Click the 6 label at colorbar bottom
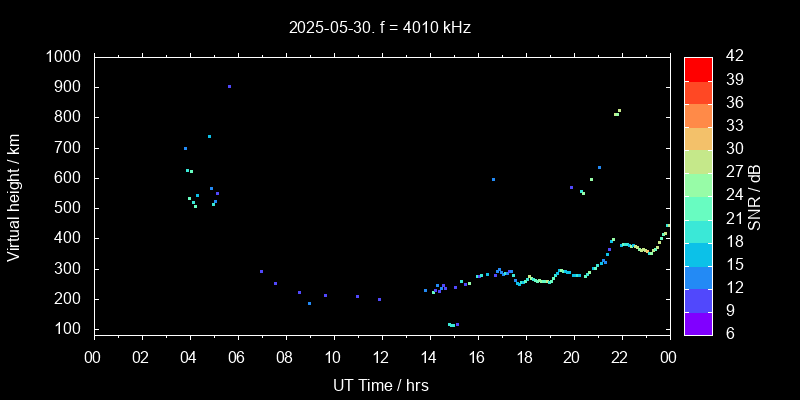 coord(727,333)
